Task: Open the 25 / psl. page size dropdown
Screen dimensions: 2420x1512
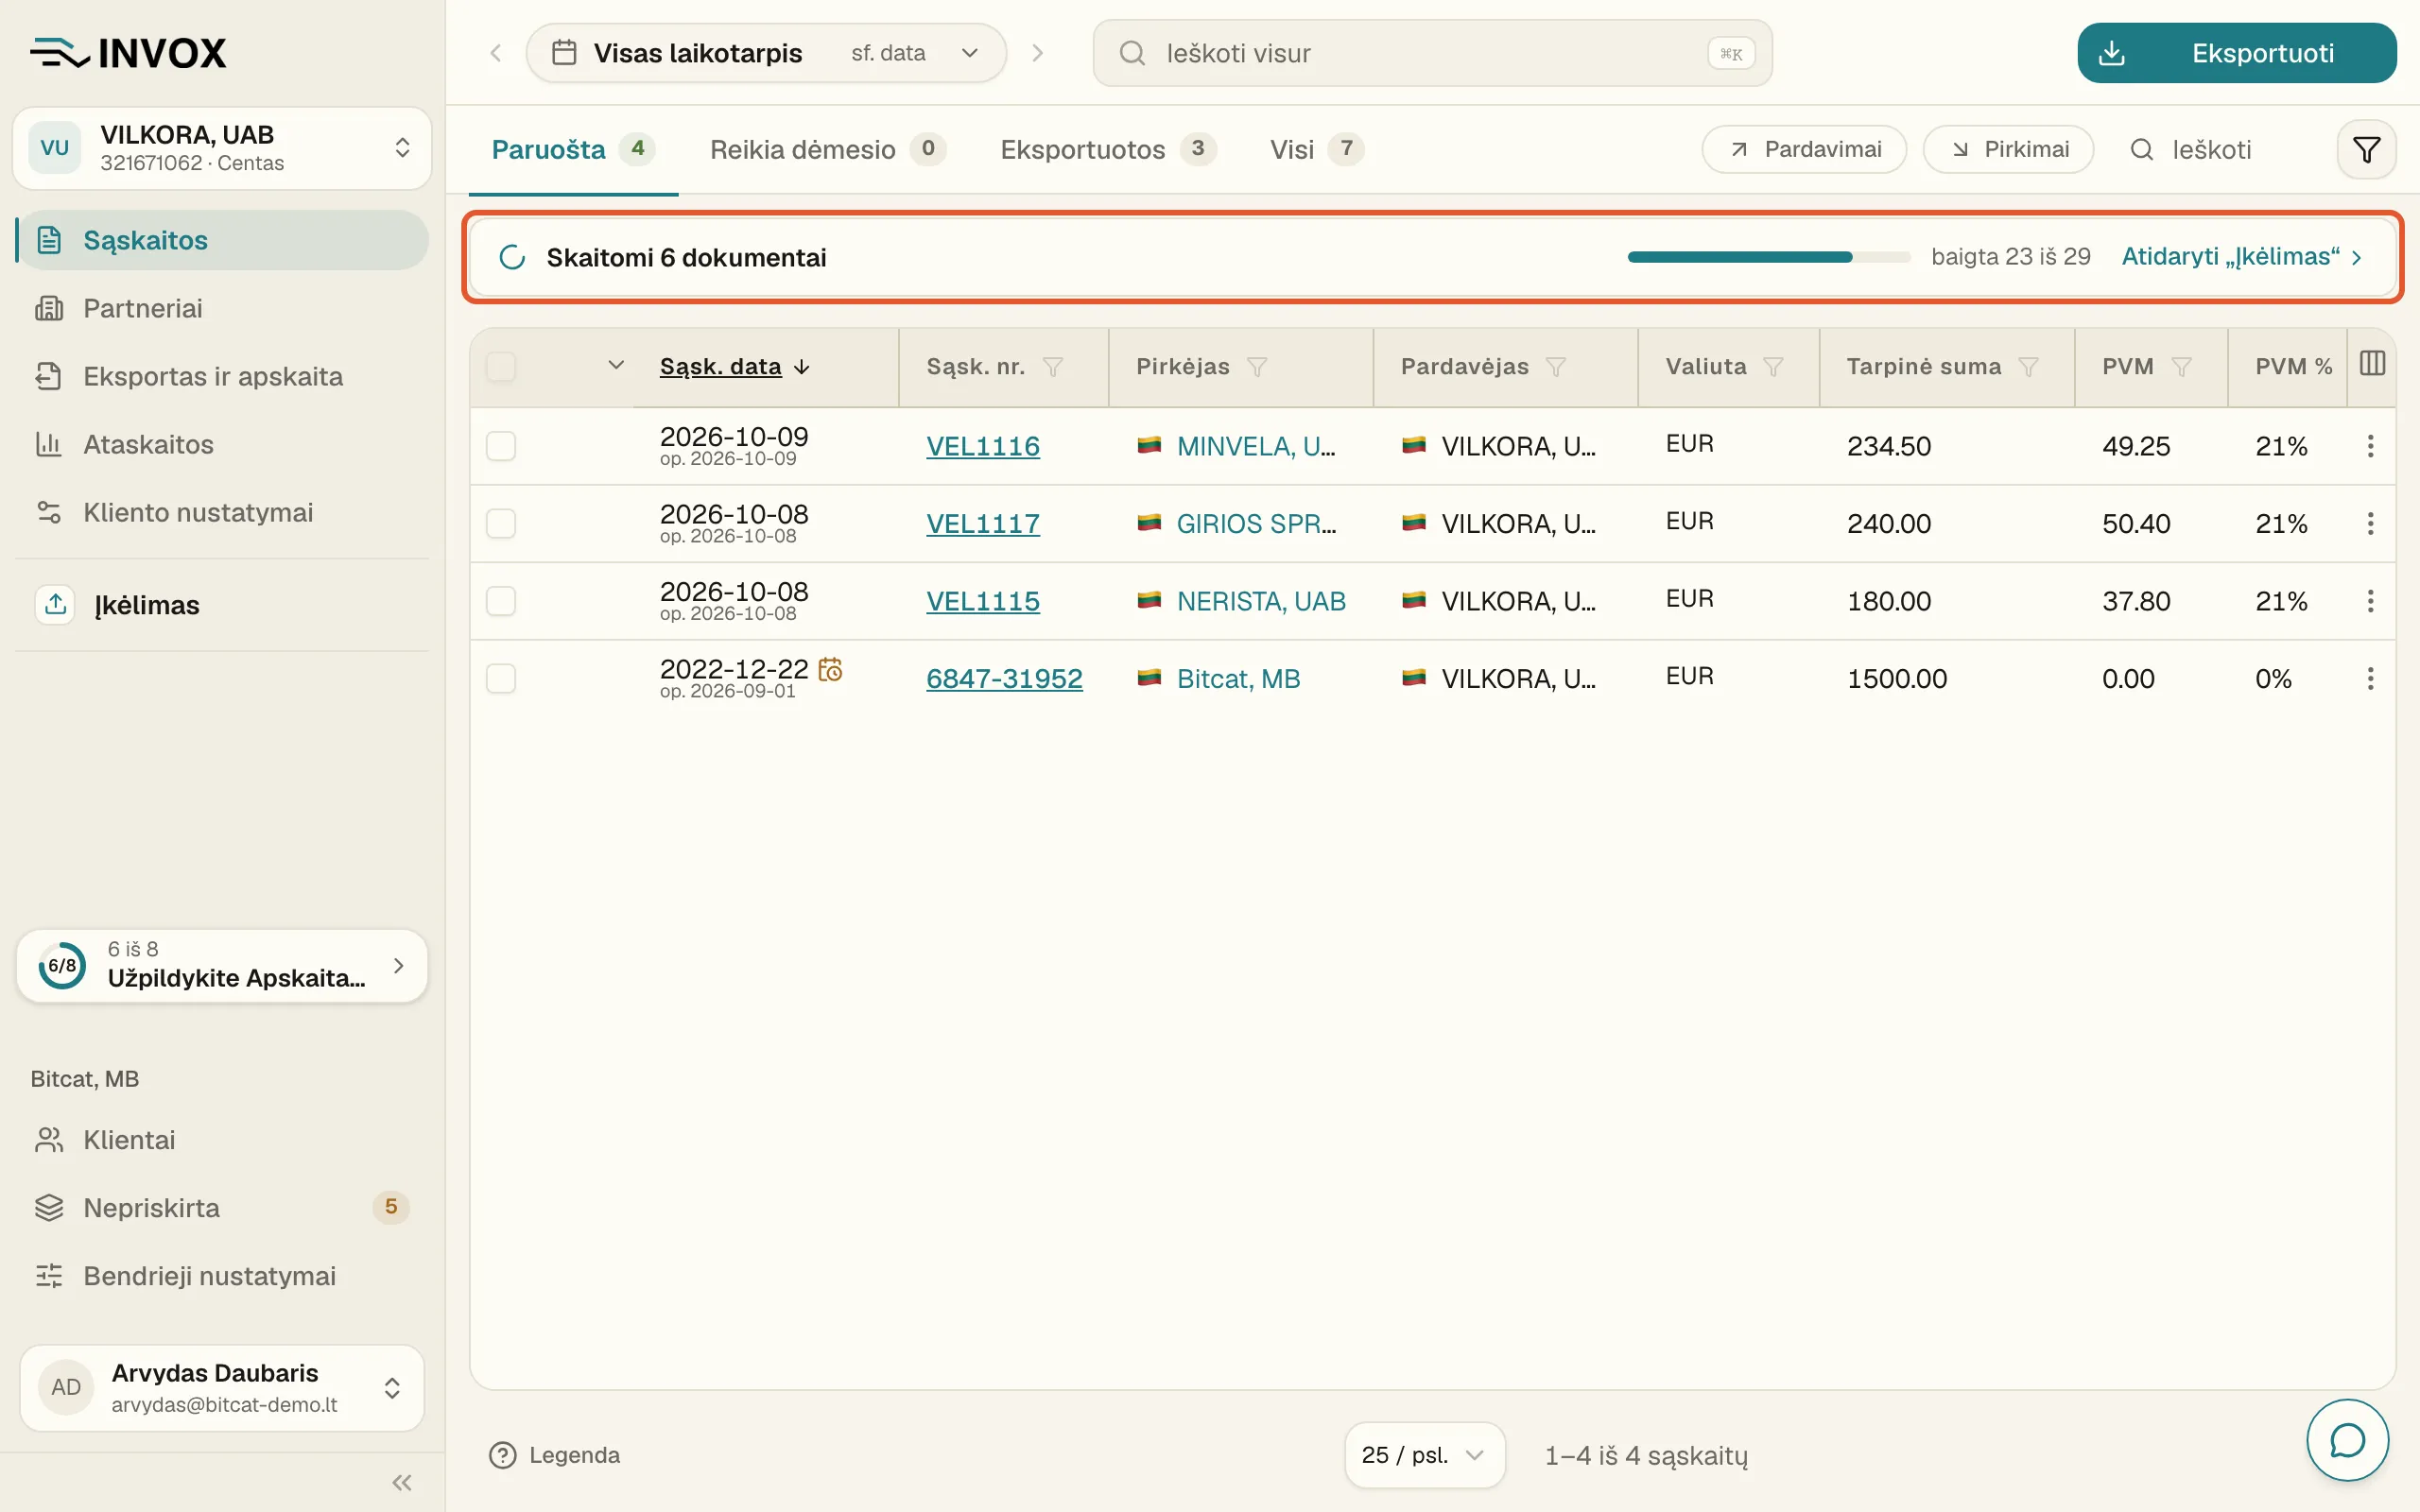Action: coord(1424,1455)
